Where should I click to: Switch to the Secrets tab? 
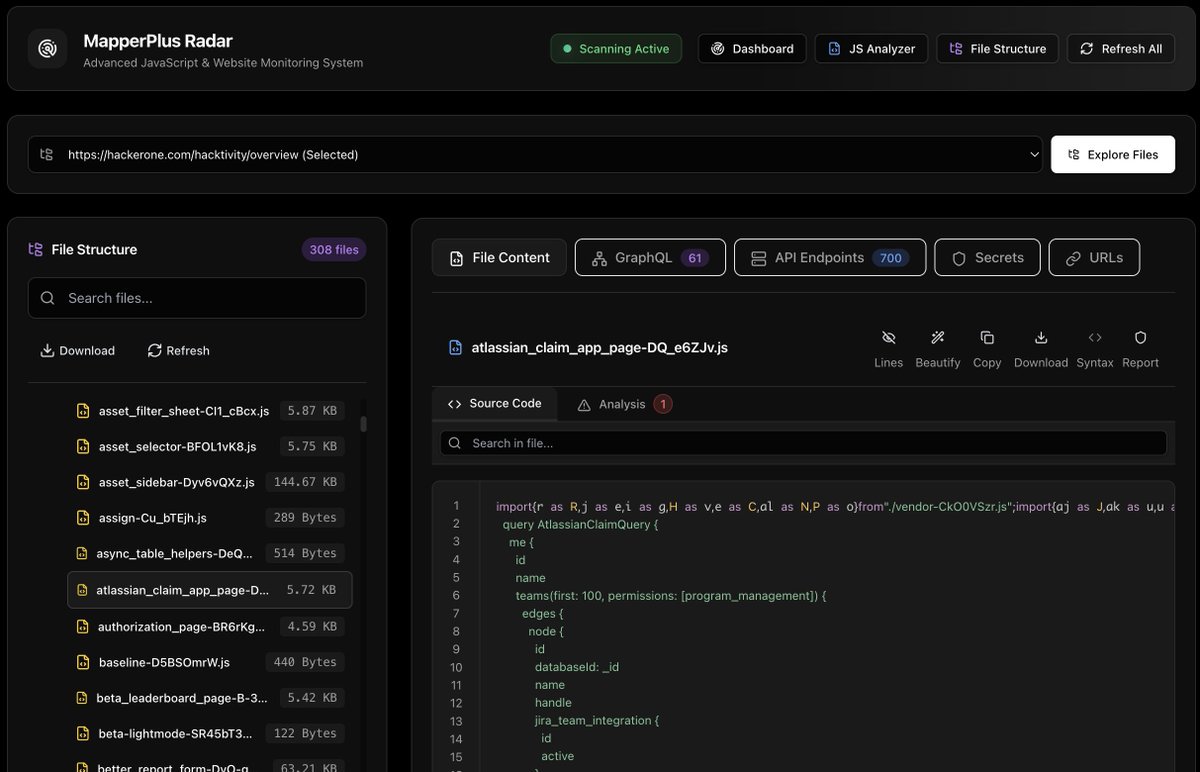[x=987, y=257]
